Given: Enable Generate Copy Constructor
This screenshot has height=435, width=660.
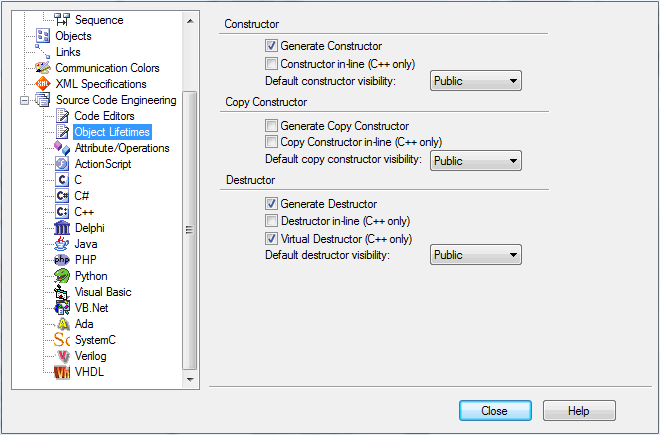Looking at the screenshot, I should (x=271, y=125).
